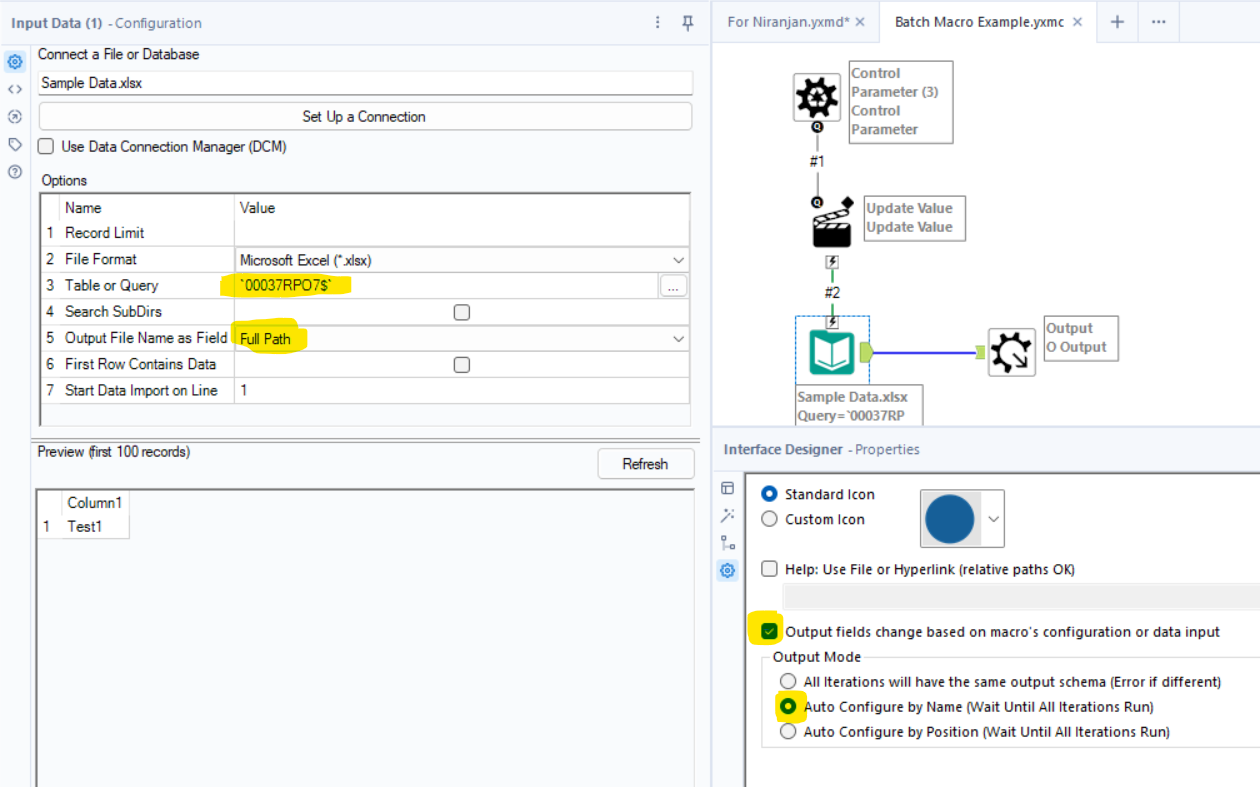Click the Control Parameter tool icon
Viewport: 1260px width, 787px height.
pyautogui.click(x=817, y=97)
